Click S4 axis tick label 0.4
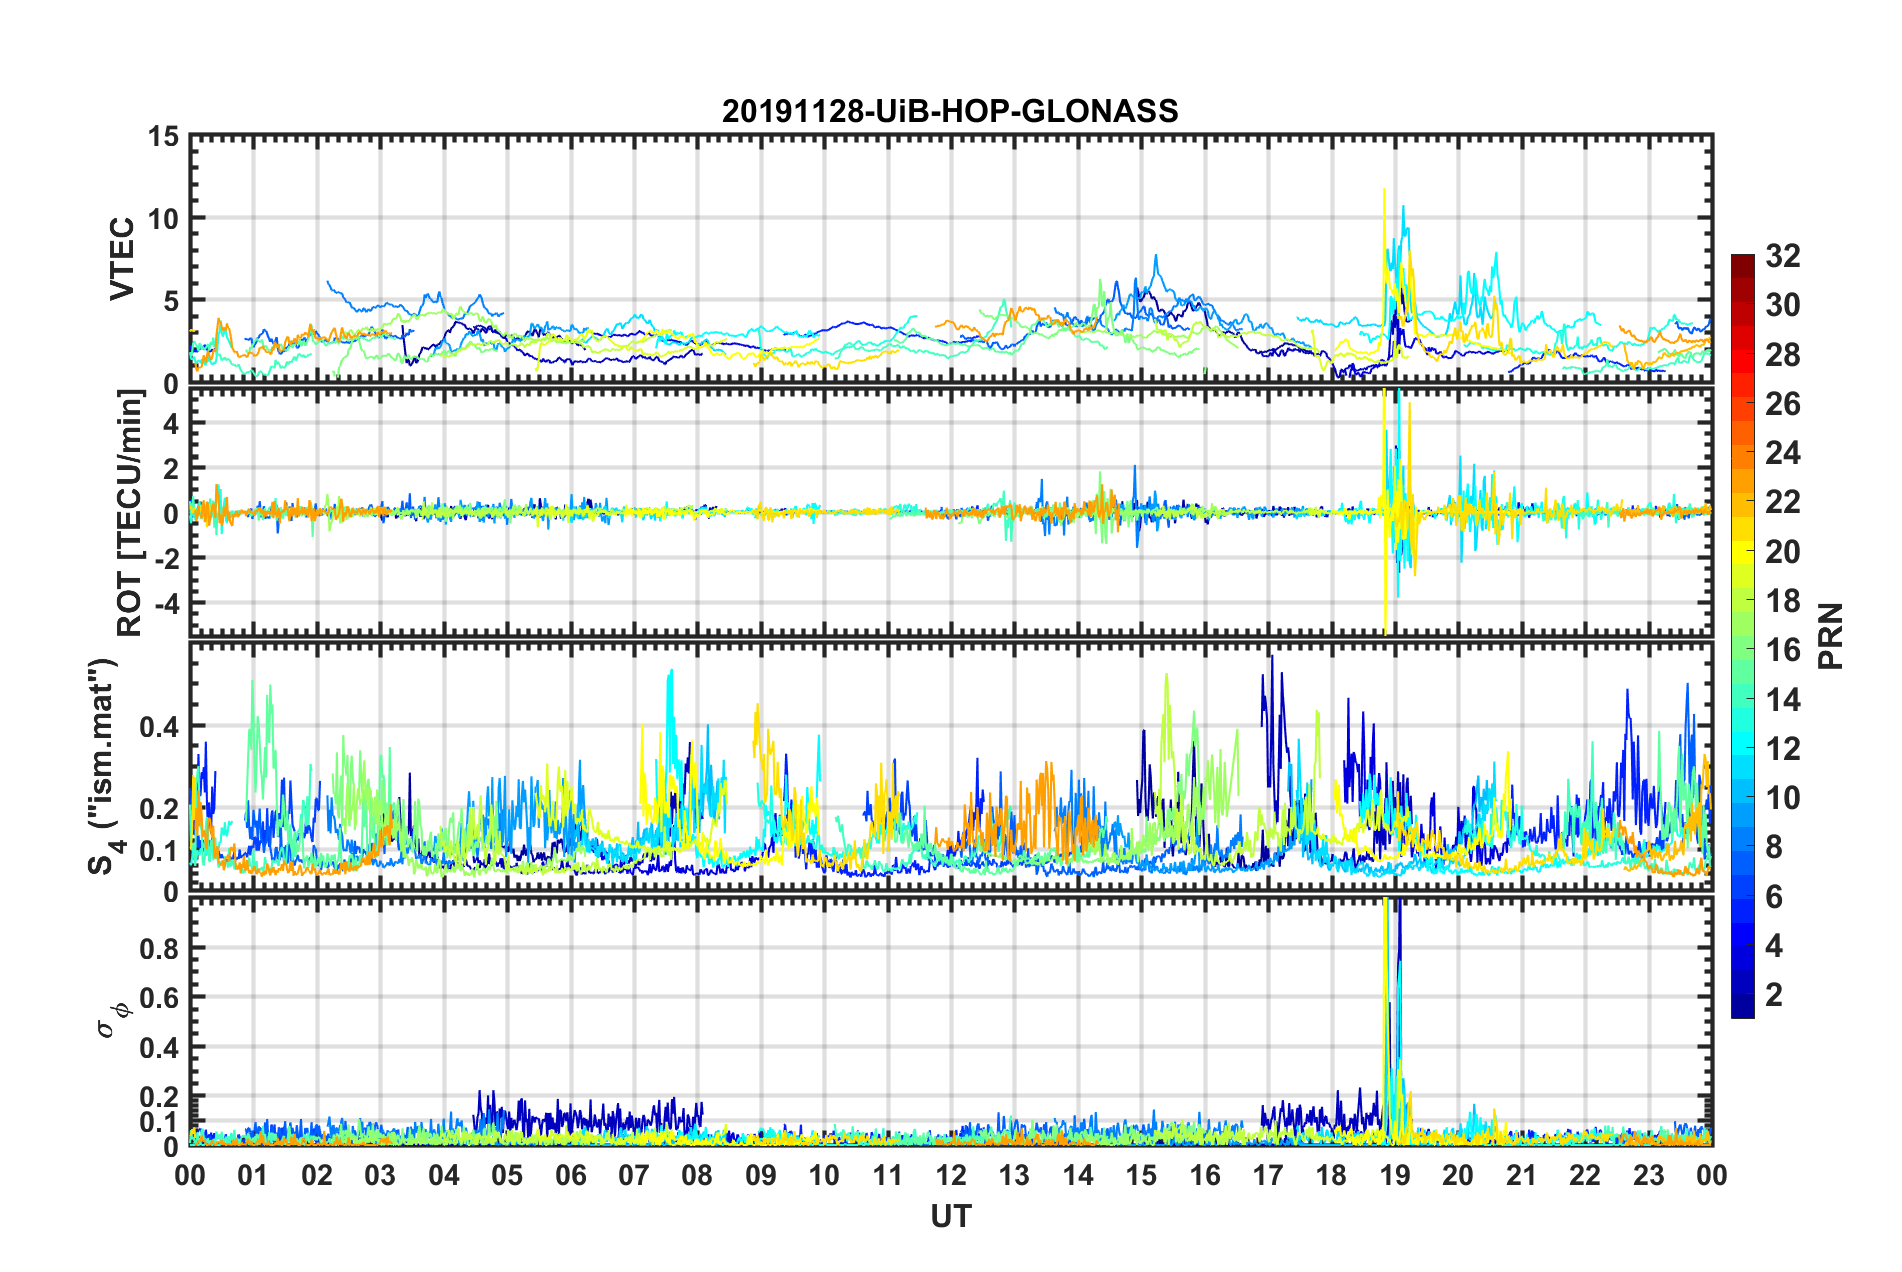Viewport: 1902px width, 1272px height. (x=160, y=726)
